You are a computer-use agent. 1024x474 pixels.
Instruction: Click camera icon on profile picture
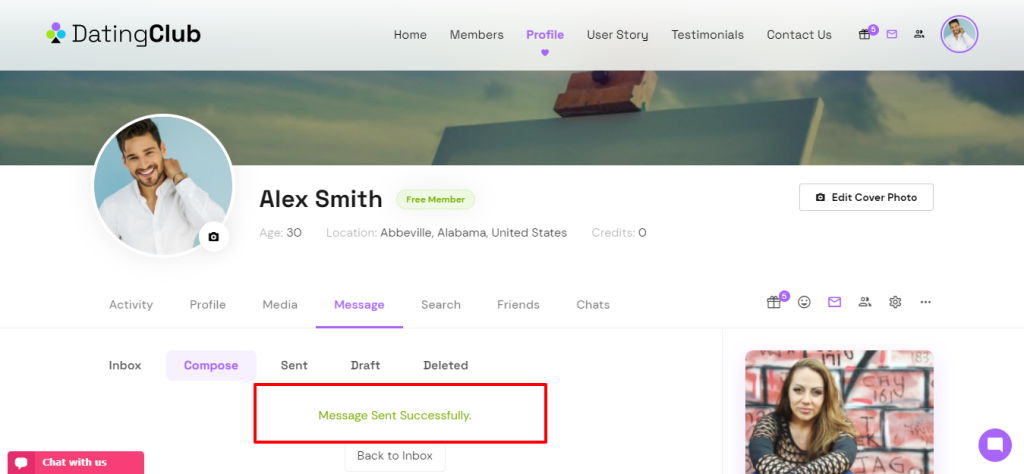[x=213, y=237]
